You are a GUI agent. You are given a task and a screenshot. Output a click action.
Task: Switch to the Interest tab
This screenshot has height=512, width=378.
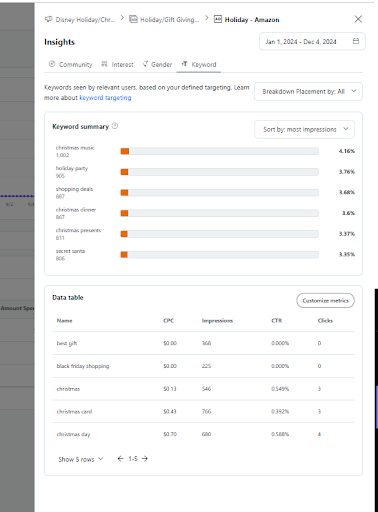[117, 64]
